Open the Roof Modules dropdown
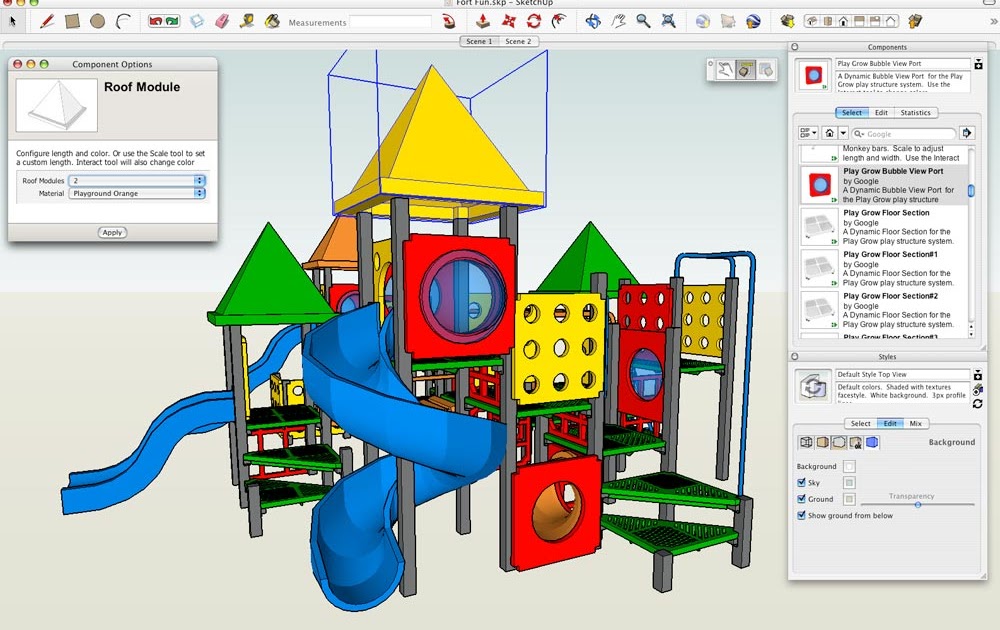The width and height of the screenshot is (1000, 630). point(136,180)
